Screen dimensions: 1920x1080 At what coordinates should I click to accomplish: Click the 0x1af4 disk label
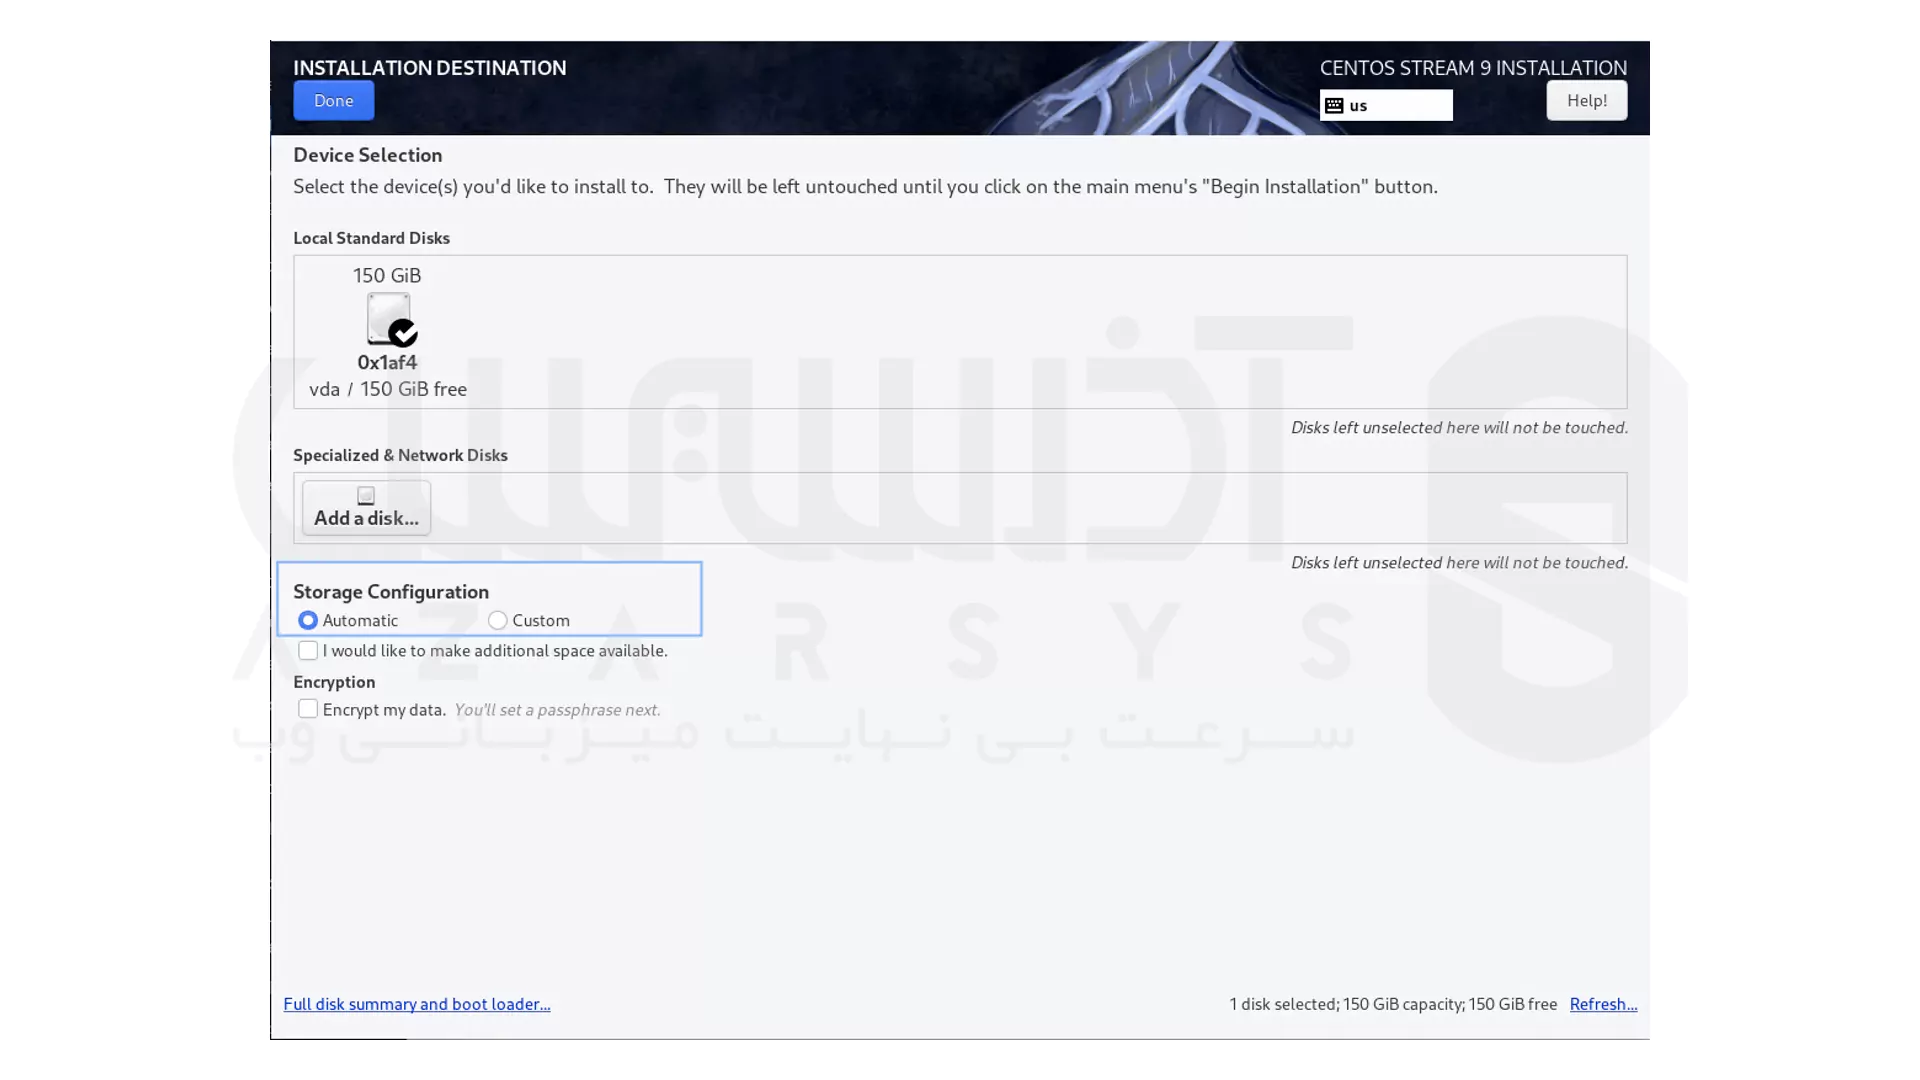[x=387, y=362]
